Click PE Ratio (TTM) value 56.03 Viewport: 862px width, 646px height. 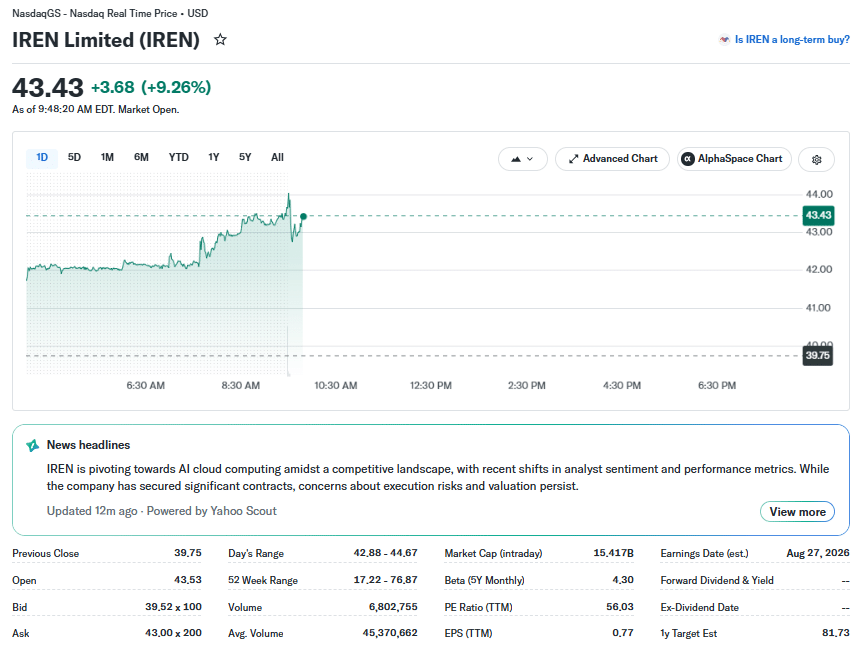click(620, 607)
